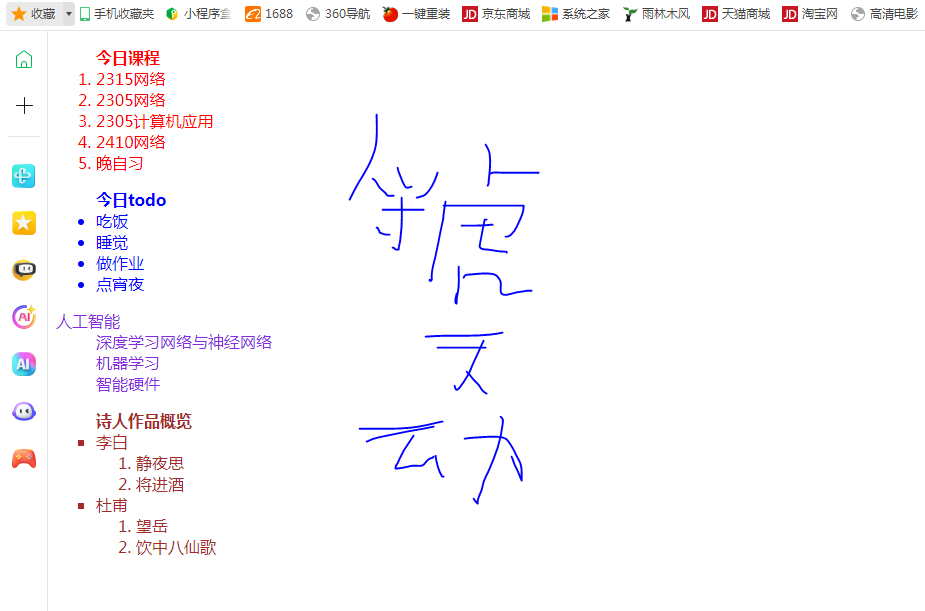Click the 人工智能 term
This screenshot has width=925, height=611.
[x=88, y=321]
